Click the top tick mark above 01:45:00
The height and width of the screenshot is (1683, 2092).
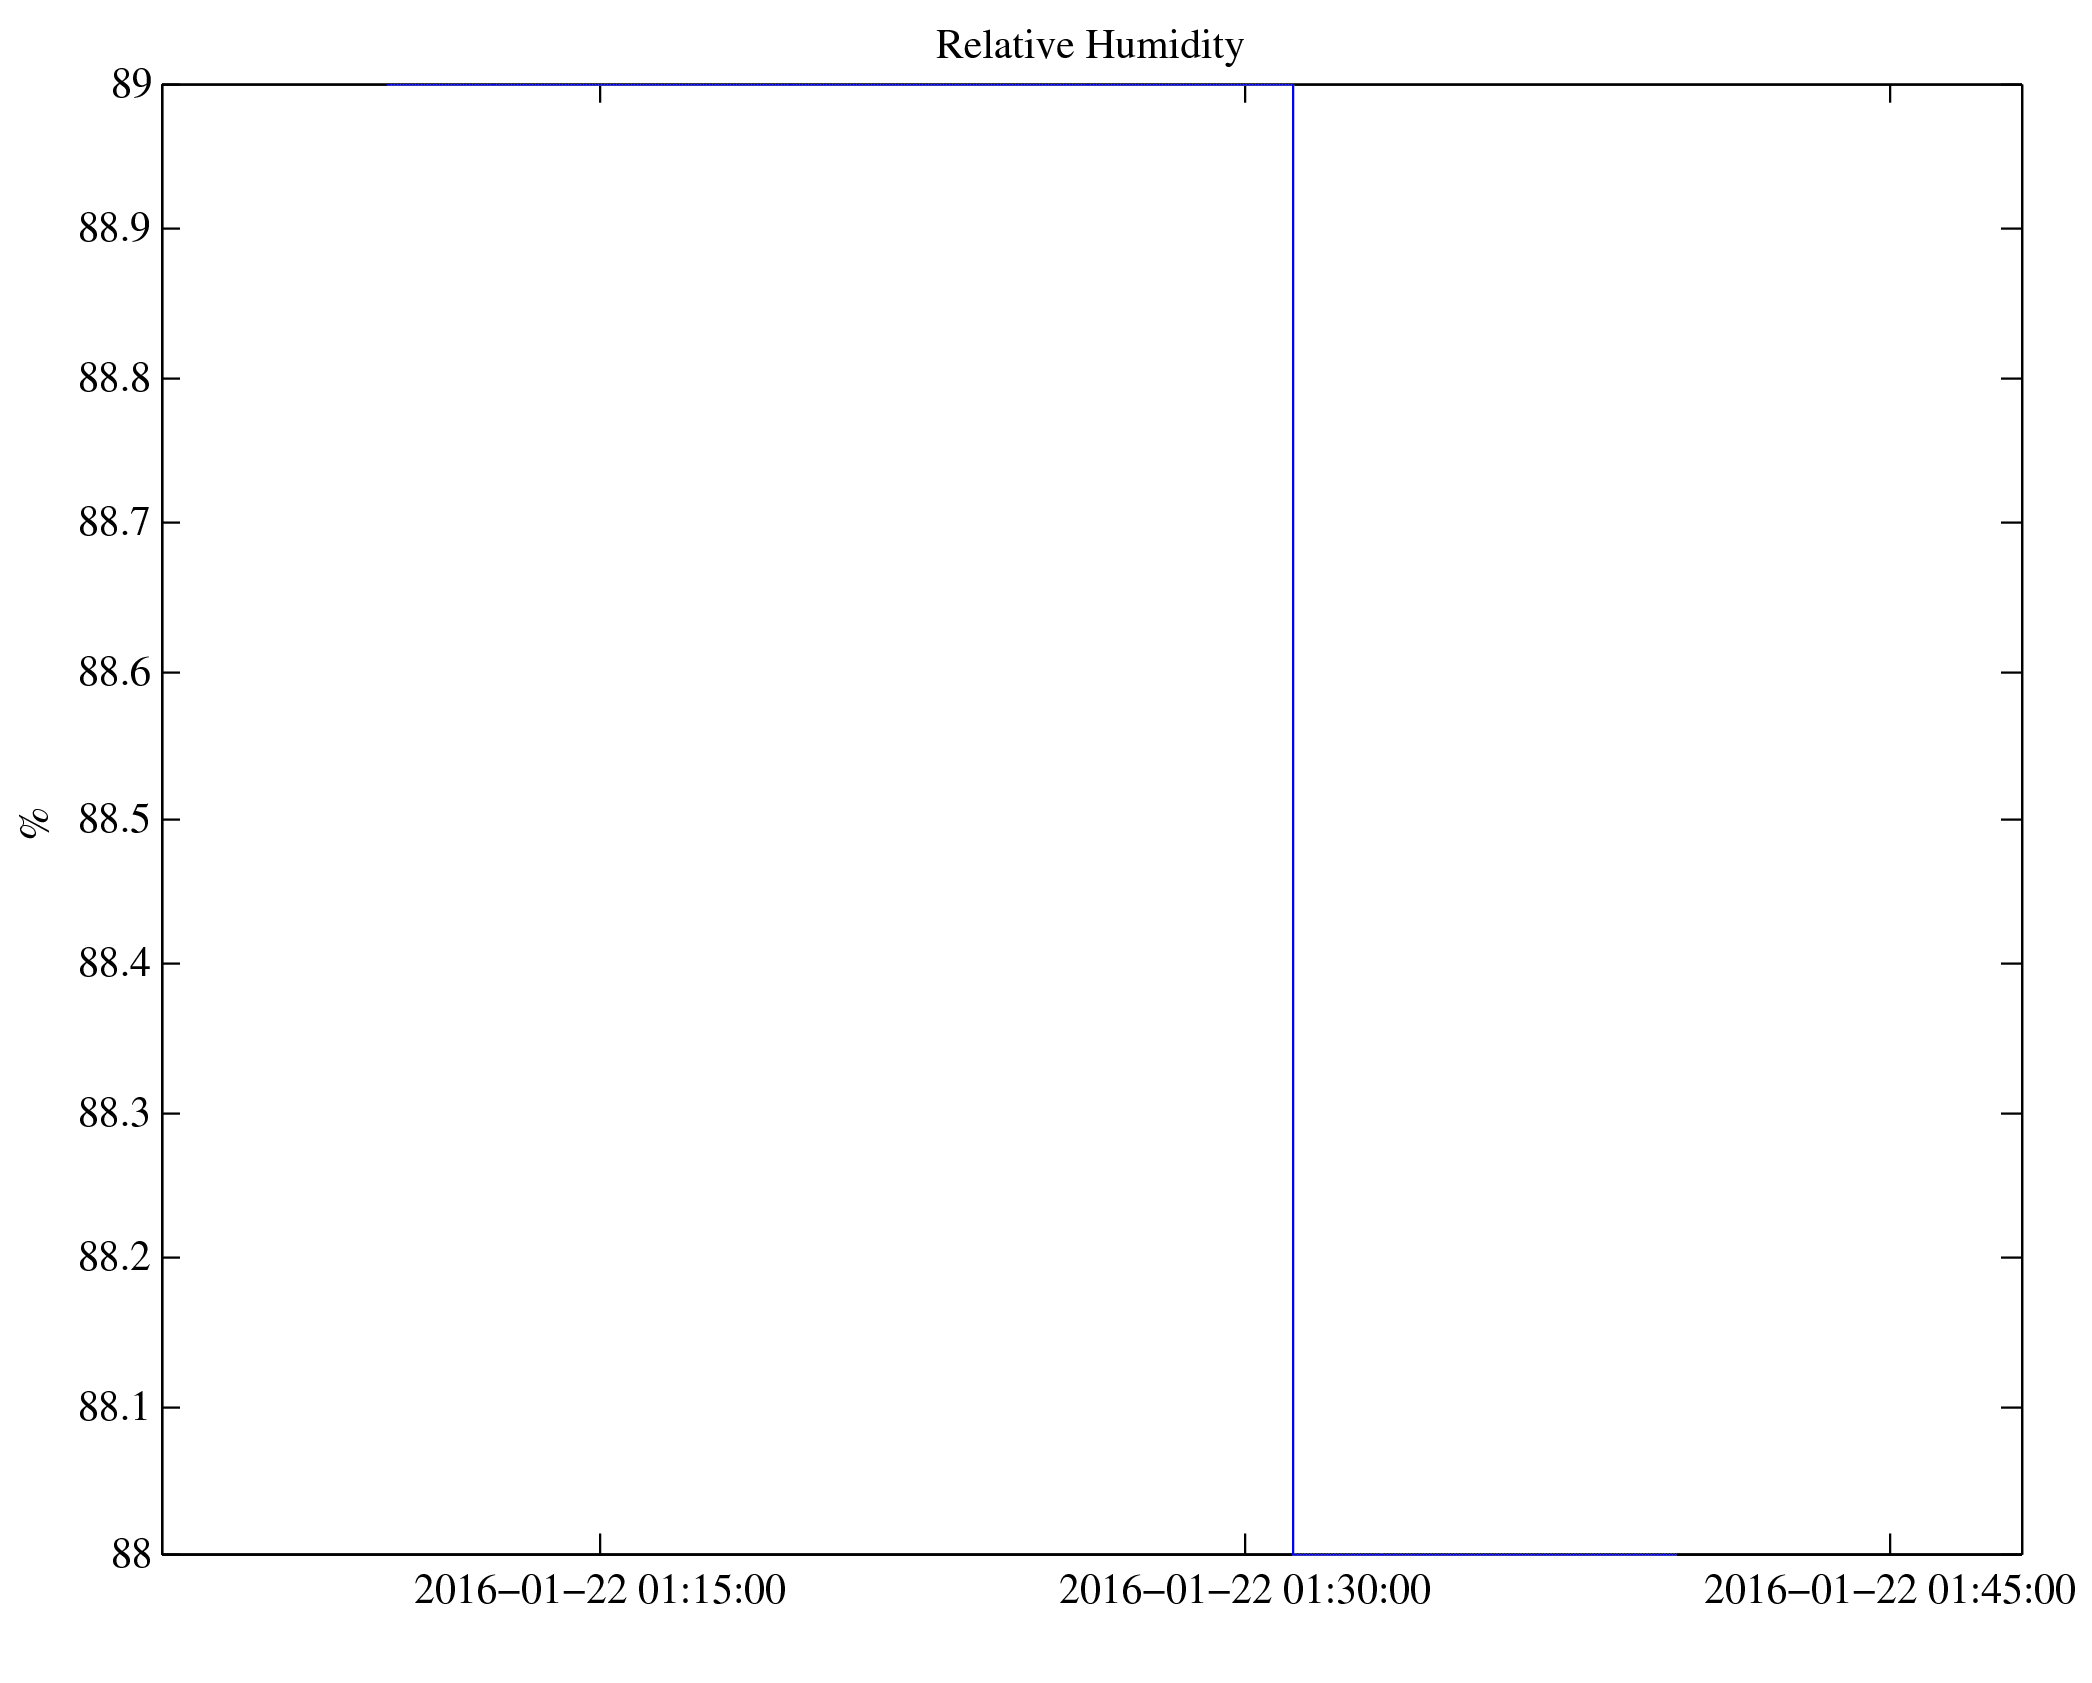(x=1890, y=93)
